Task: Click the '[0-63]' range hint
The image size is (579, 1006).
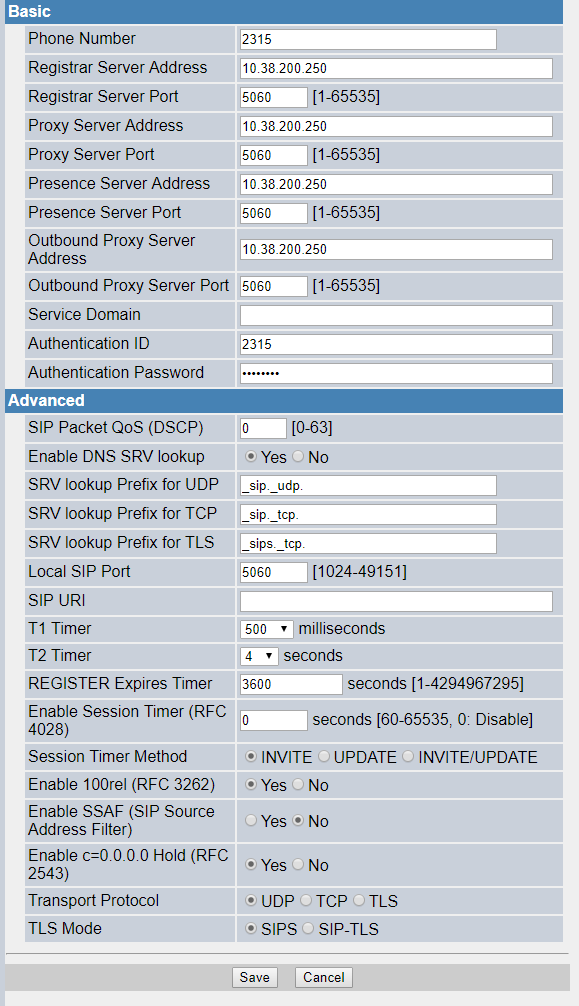Action: tap(312, 427)
